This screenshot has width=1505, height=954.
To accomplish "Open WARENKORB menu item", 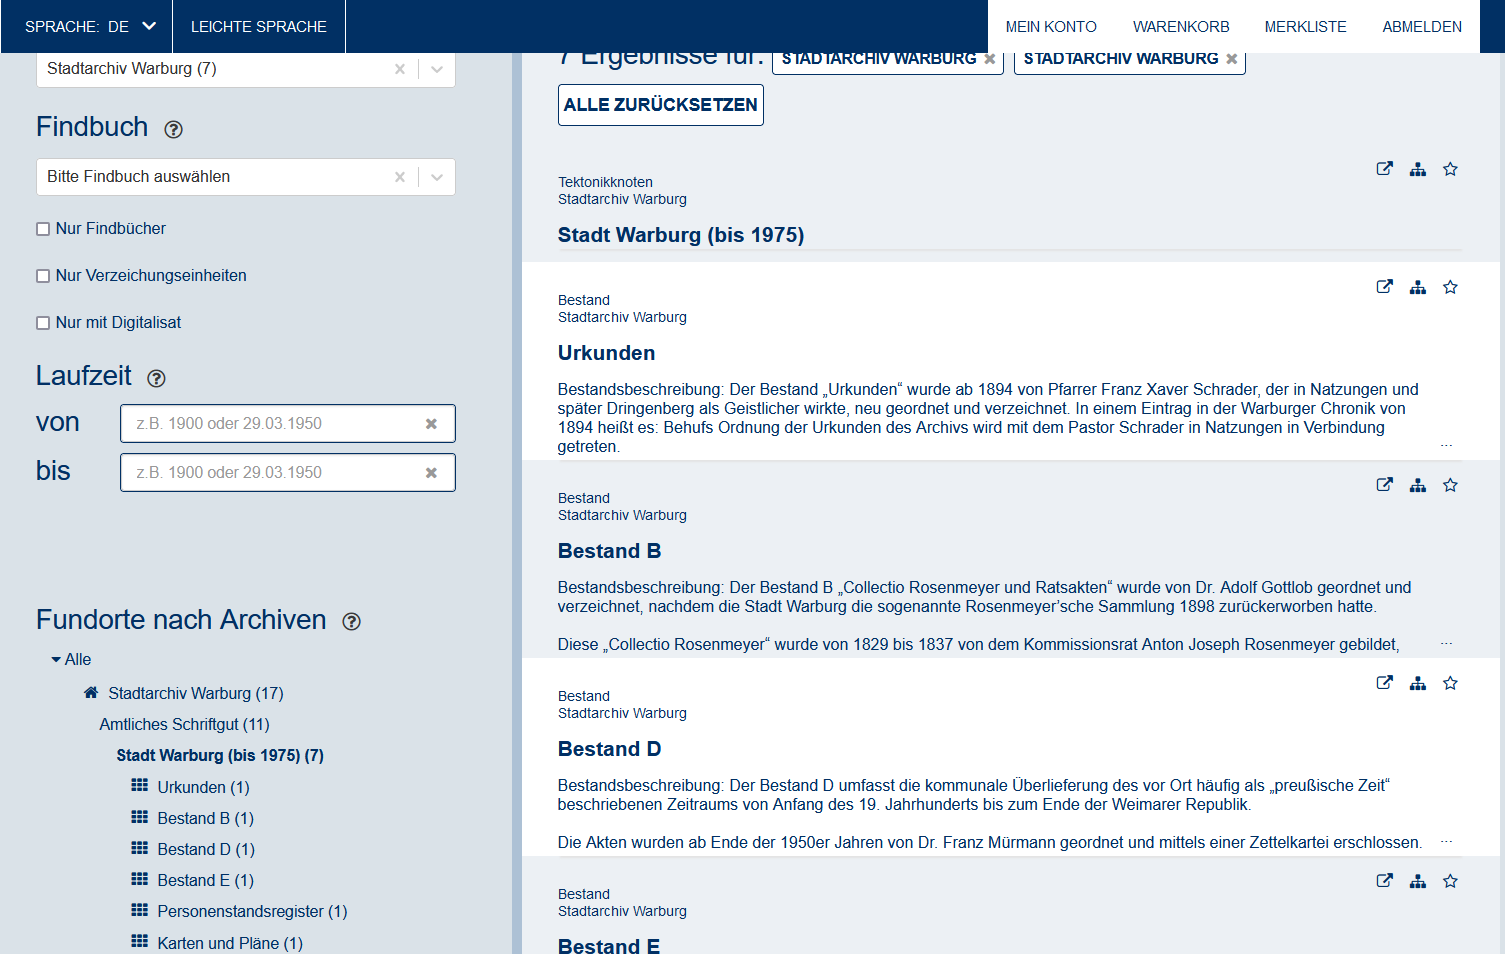I will [x=1181, y=27].
